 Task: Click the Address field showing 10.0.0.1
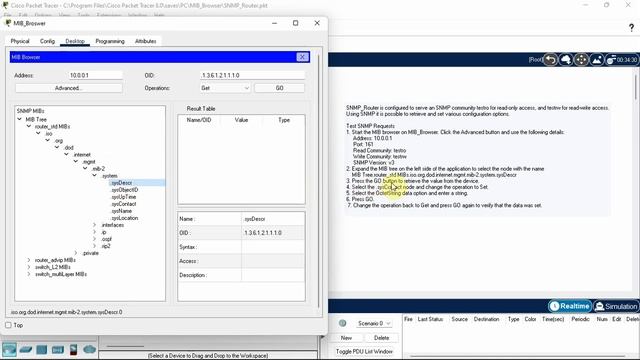pos(96,75)
